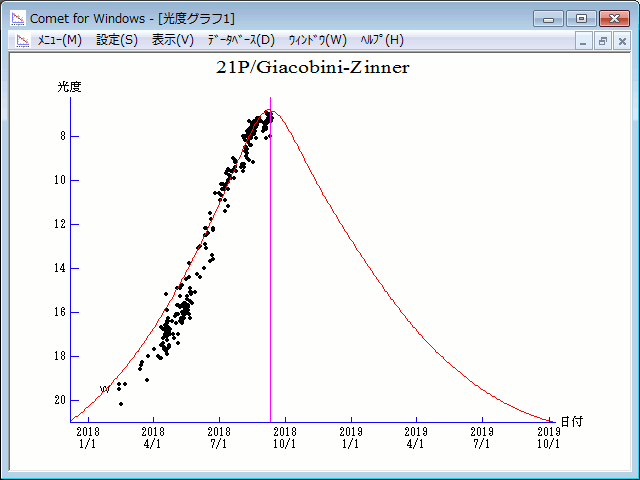The width and height of the screenshot is (640, 480).
Task: Click the 日付 date axis label
Action: [x=571, y=422]
